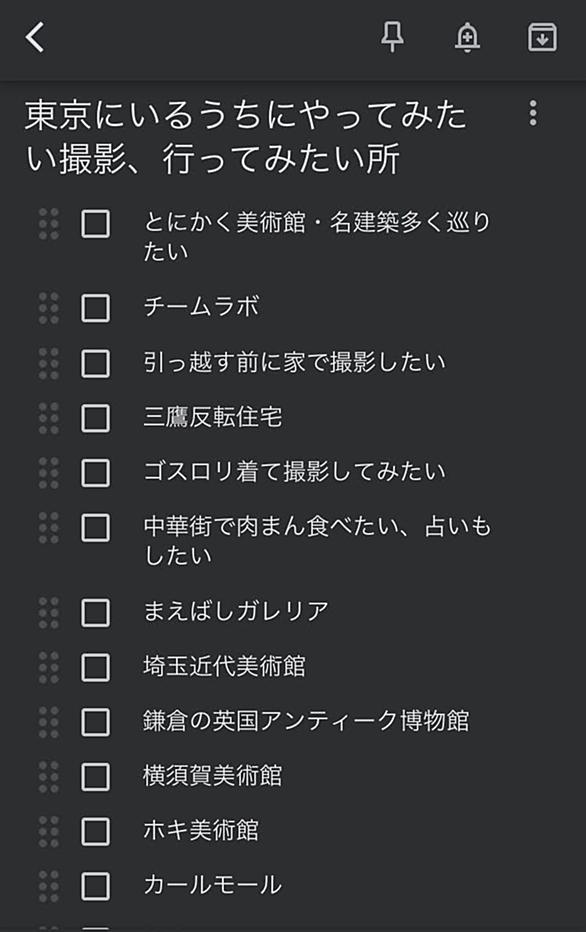Check off the 横須賀美術館 item
Screen dimensions: 586x932
pos(95,777)
